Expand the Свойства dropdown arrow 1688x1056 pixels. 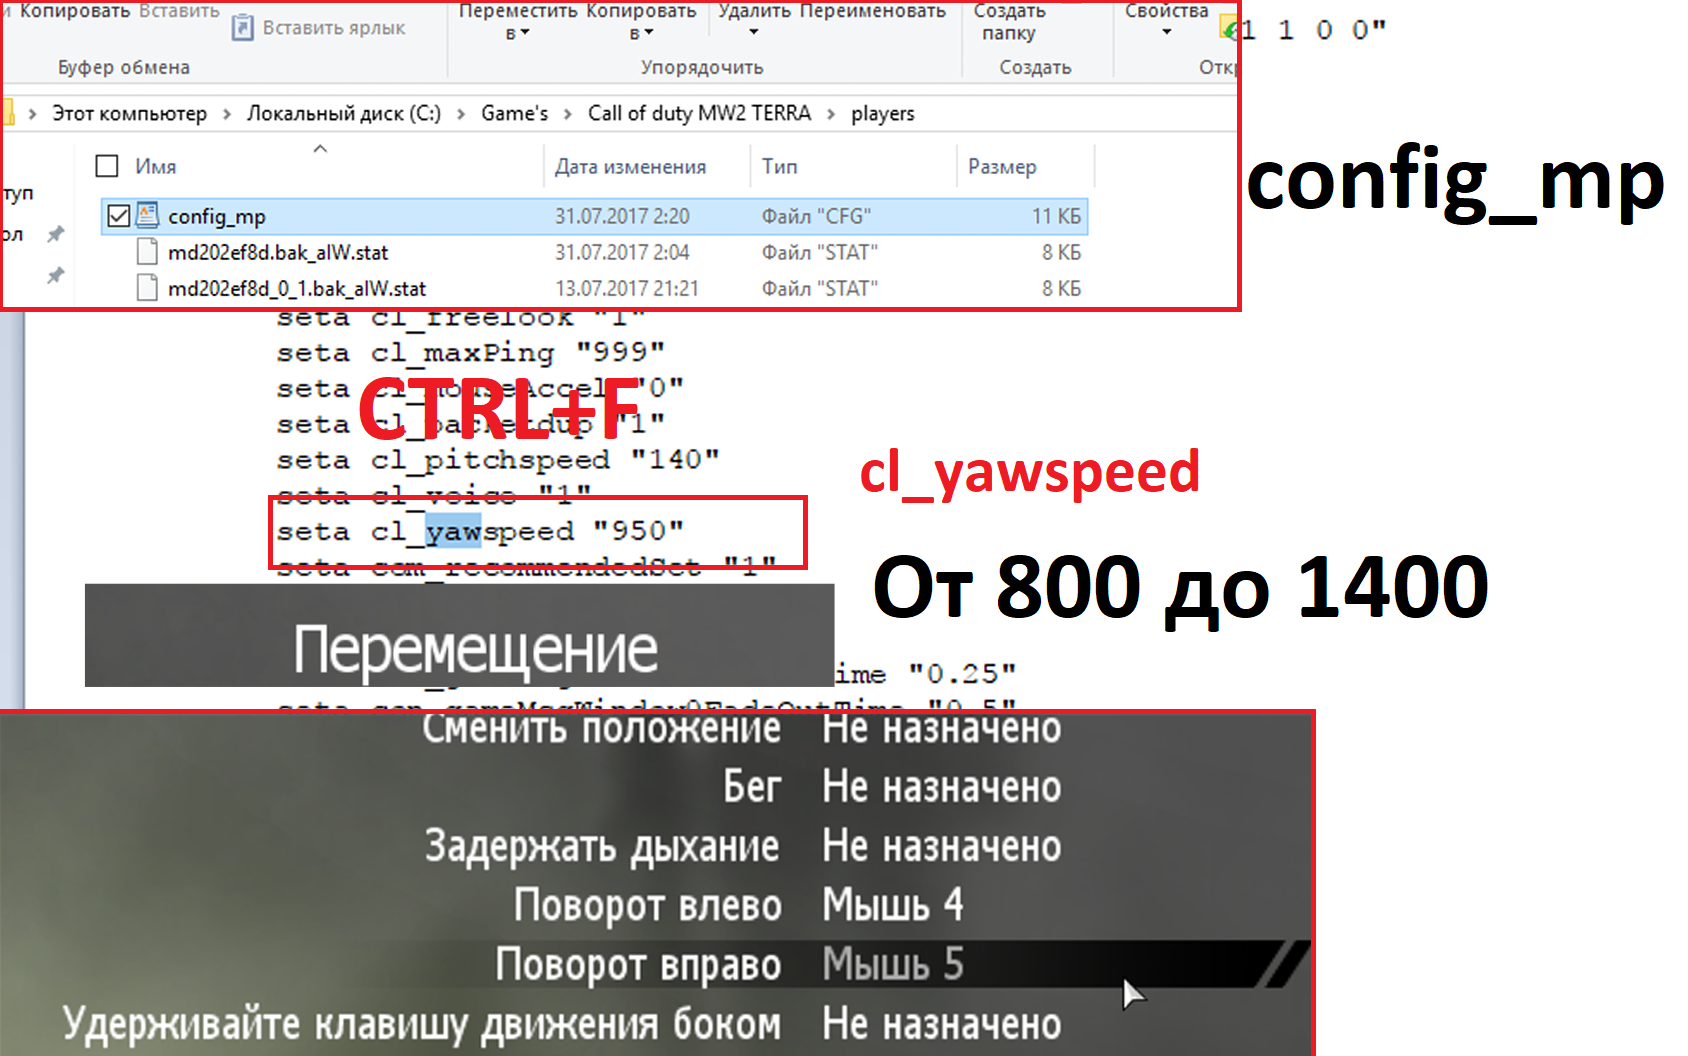coord(1166,32)
